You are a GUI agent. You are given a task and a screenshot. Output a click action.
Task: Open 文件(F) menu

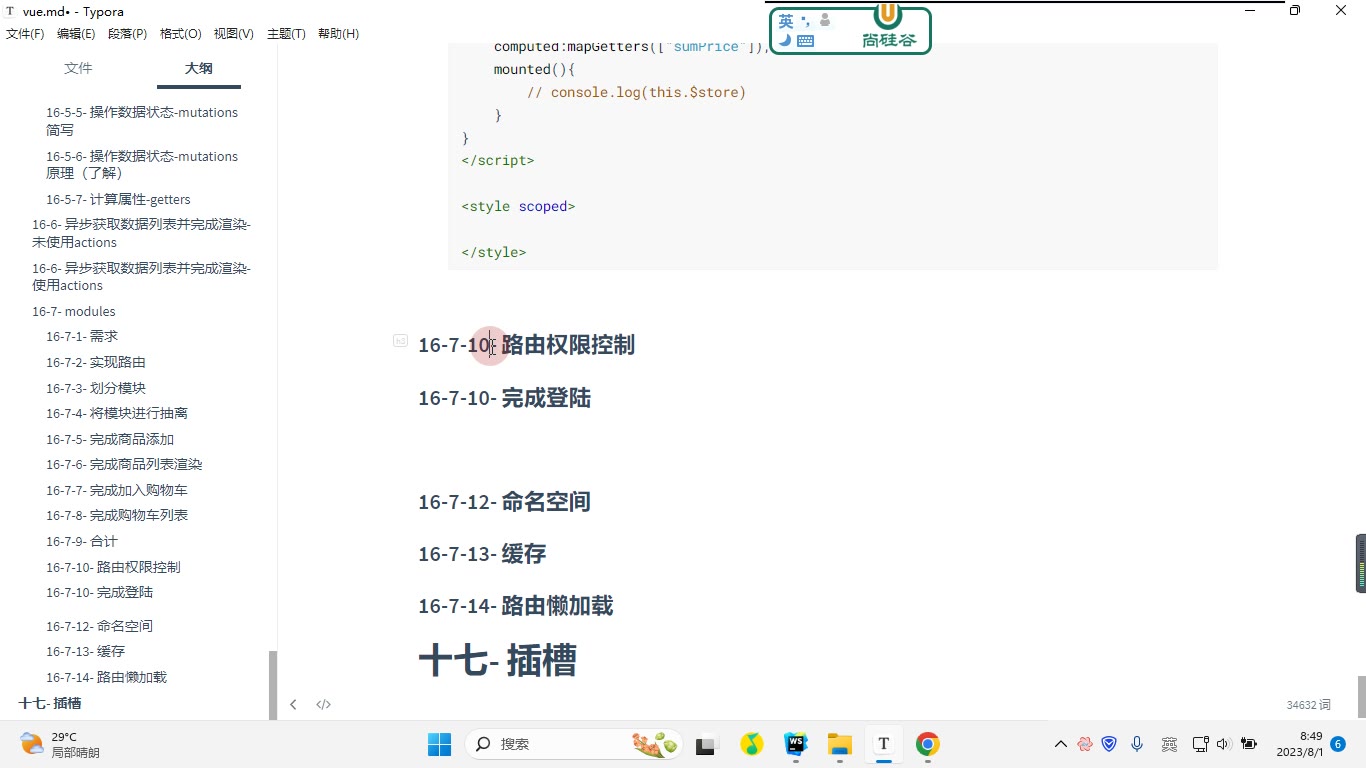point(25,34)
